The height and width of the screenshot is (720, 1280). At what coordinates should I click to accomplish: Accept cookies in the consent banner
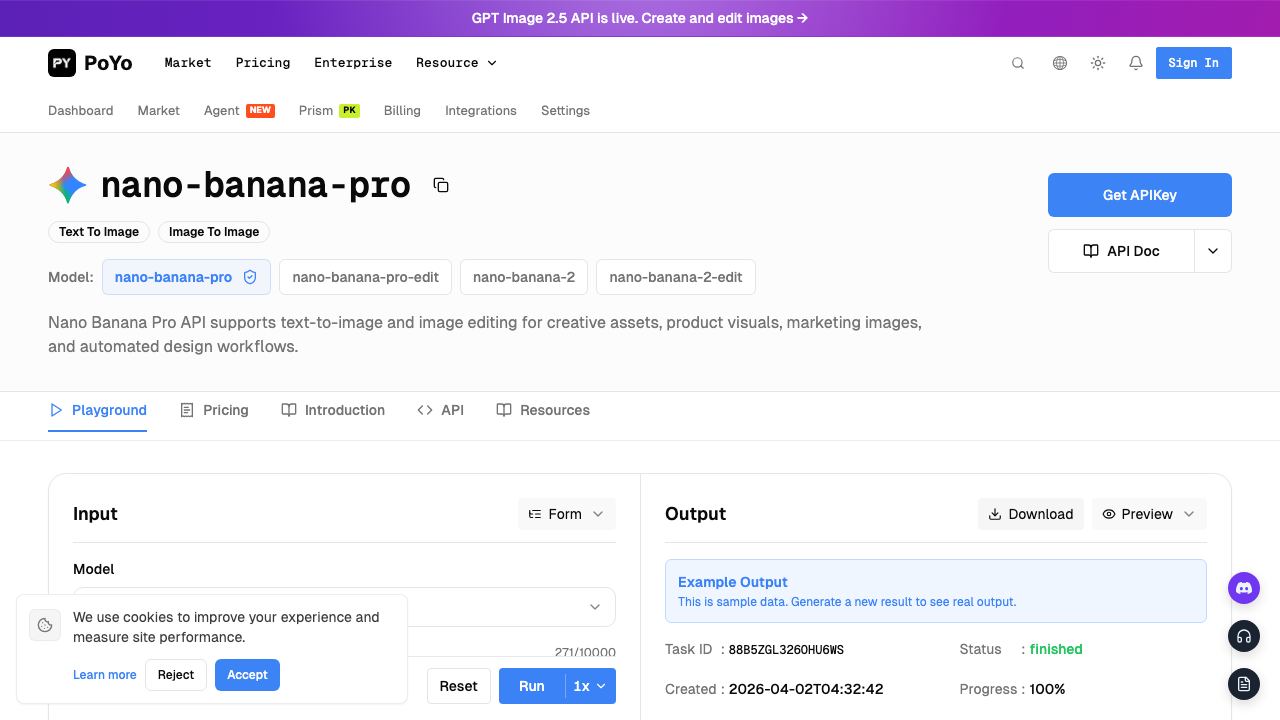click(x=247, y=675)
